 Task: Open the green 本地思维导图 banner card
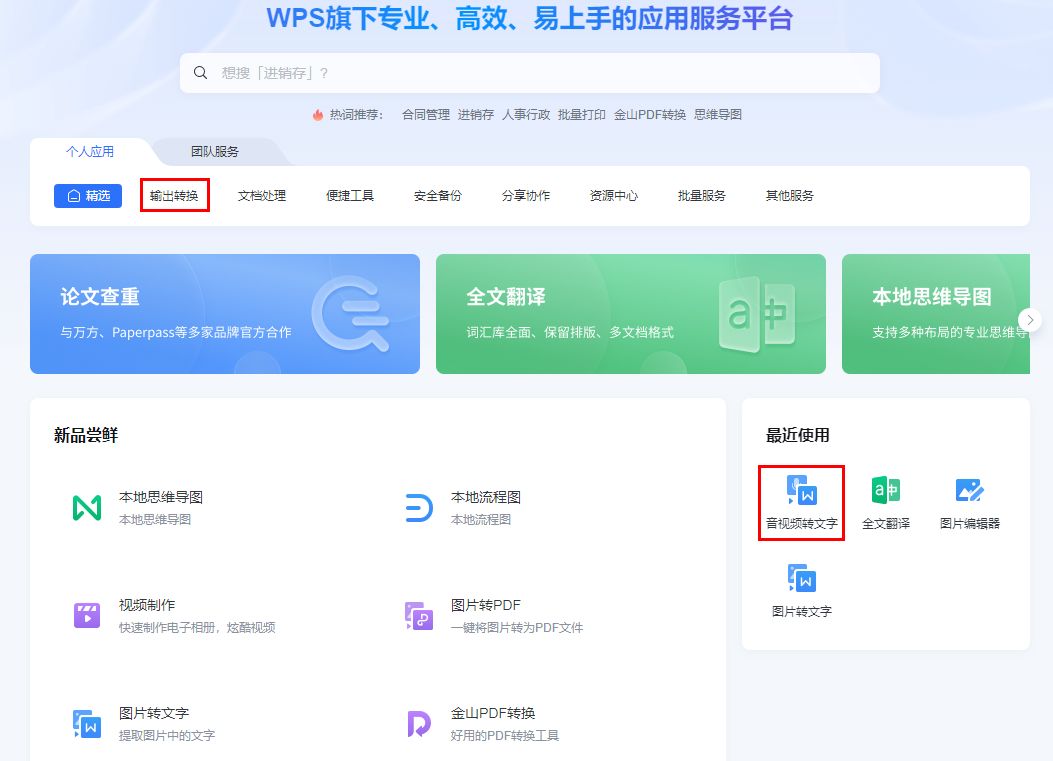pos(935,314)
